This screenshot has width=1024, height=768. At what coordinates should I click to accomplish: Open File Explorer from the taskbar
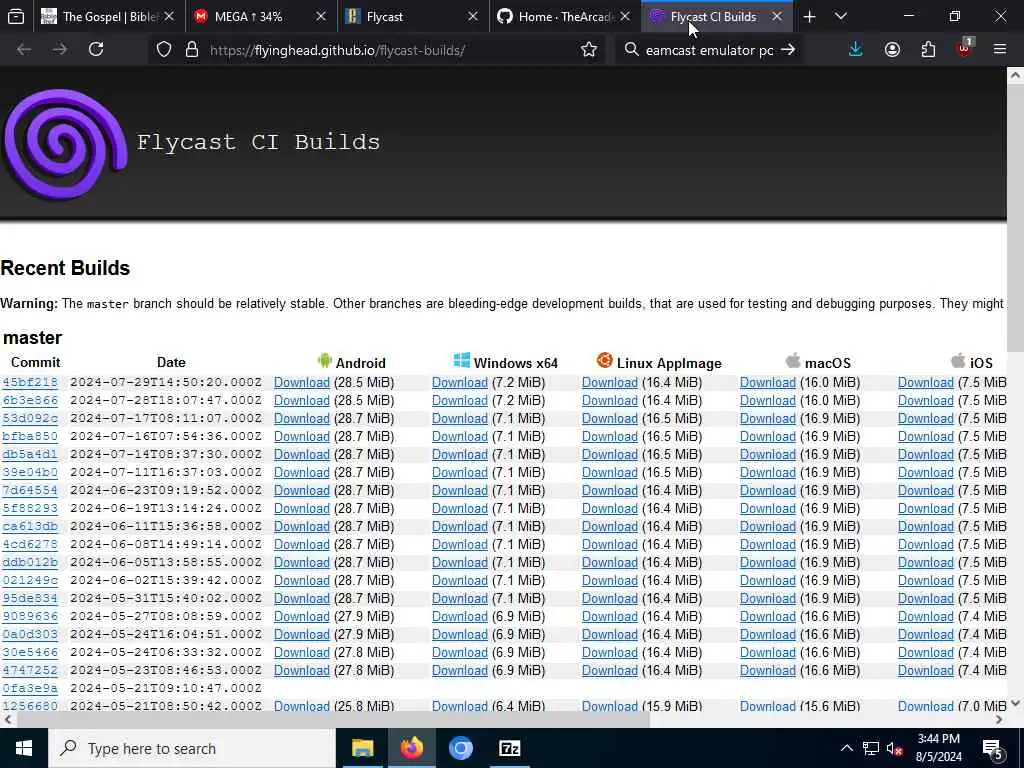click(362, 748)
